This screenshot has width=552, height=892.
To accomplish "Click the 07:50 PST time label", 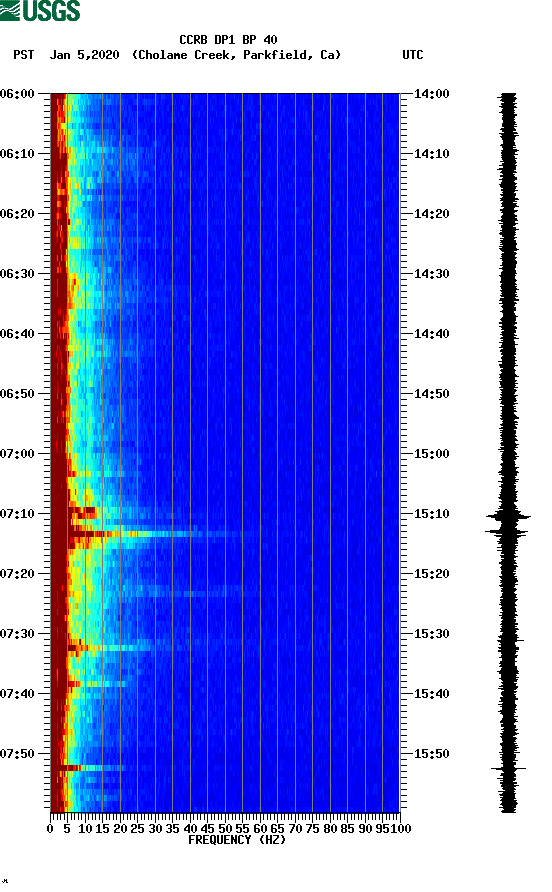I will [18, 754].
